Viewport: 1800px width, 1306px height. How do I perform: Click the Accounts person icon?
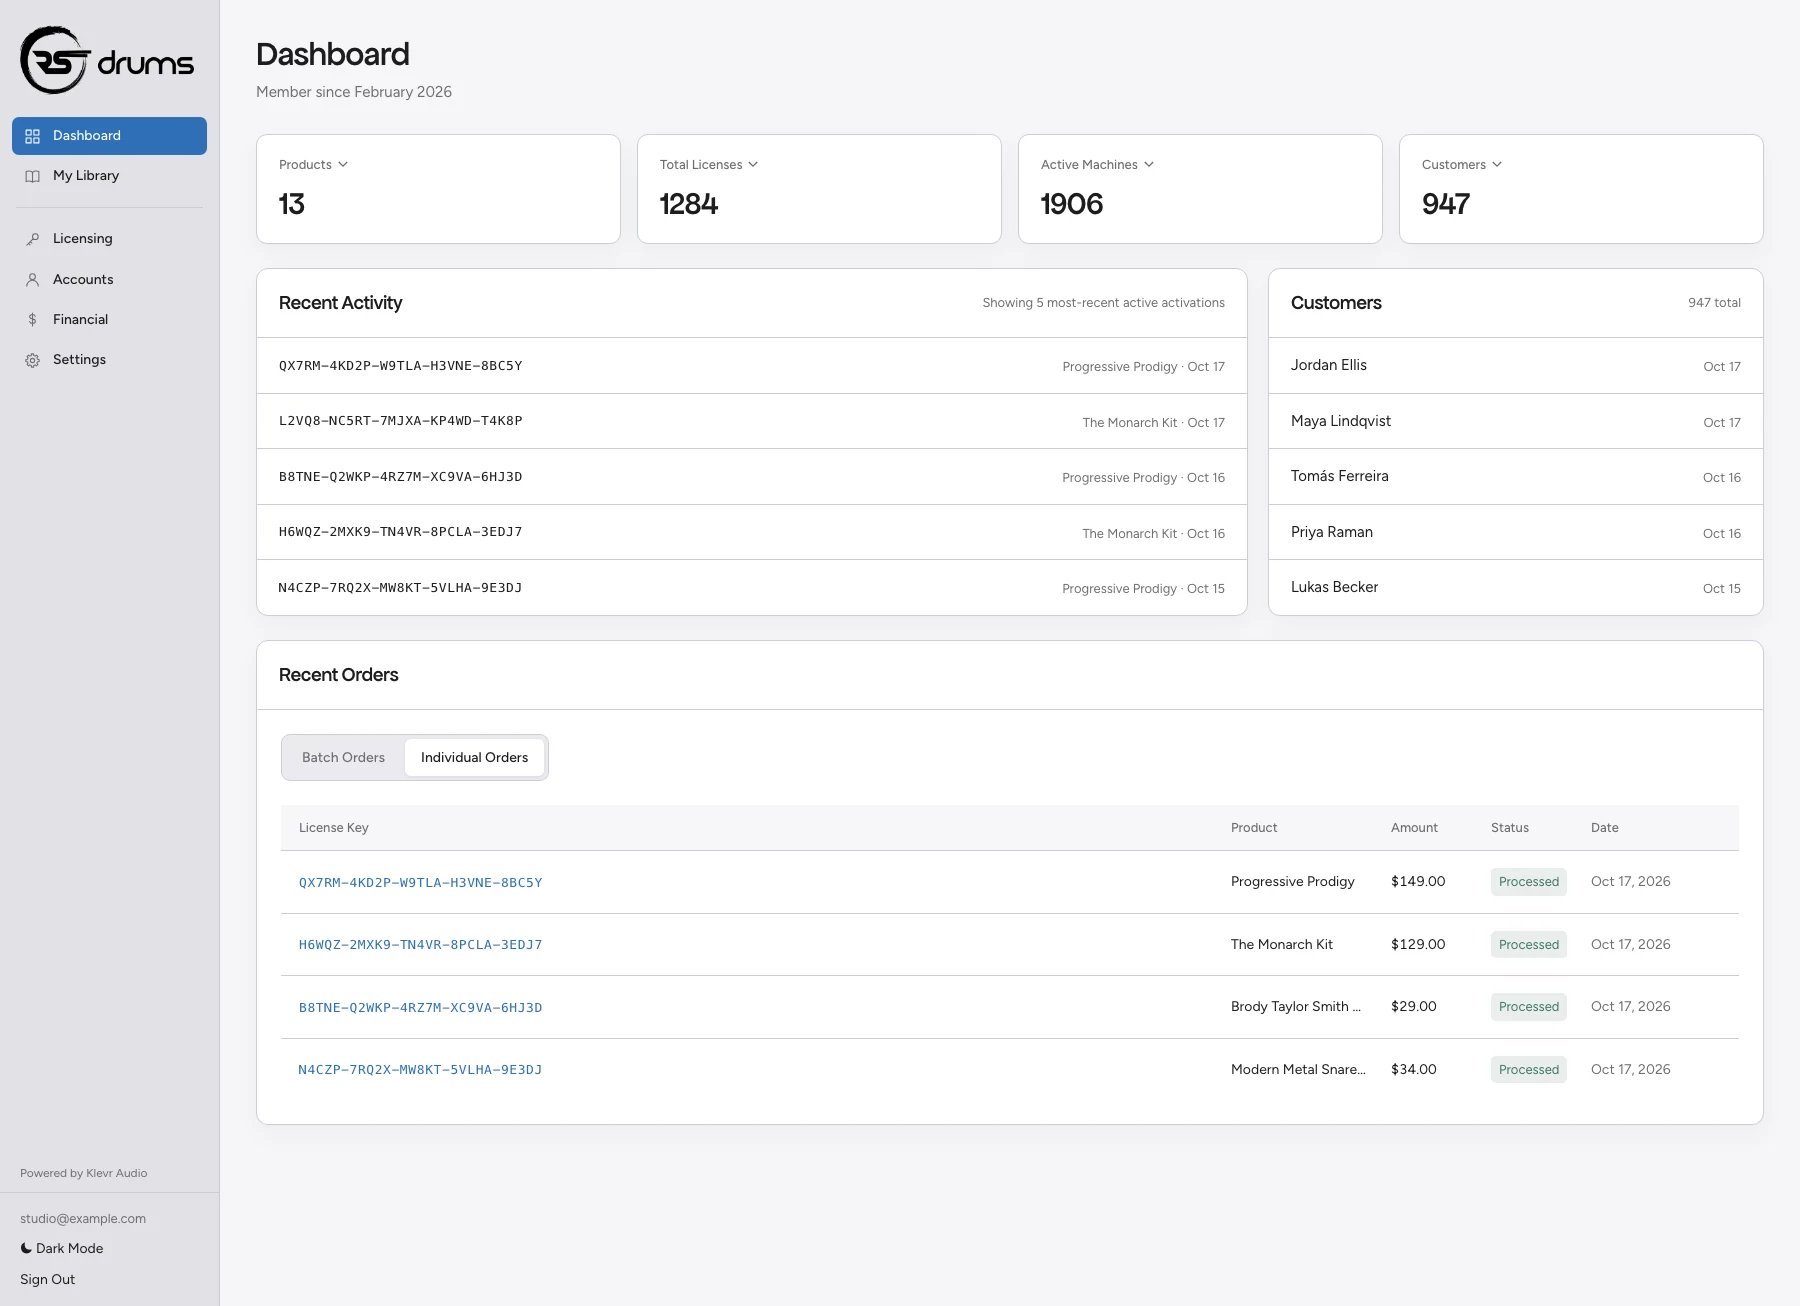pyautogui.click(x=32, y=280)
